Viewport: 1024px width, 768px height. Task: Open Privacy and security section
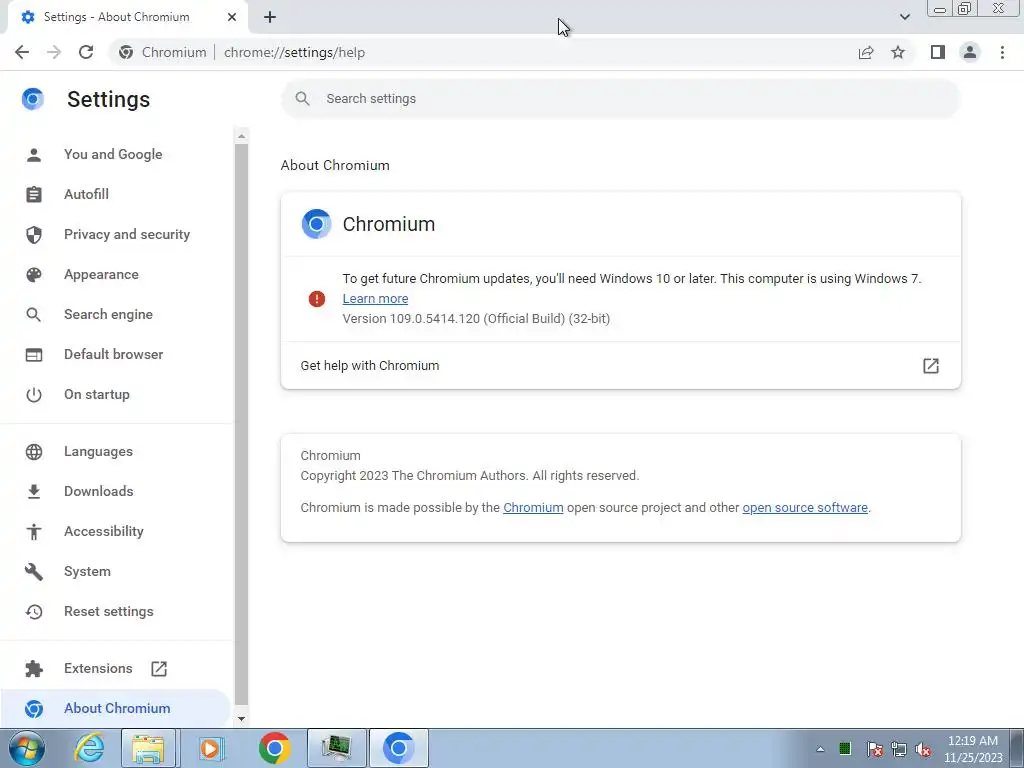coord(127,234)
